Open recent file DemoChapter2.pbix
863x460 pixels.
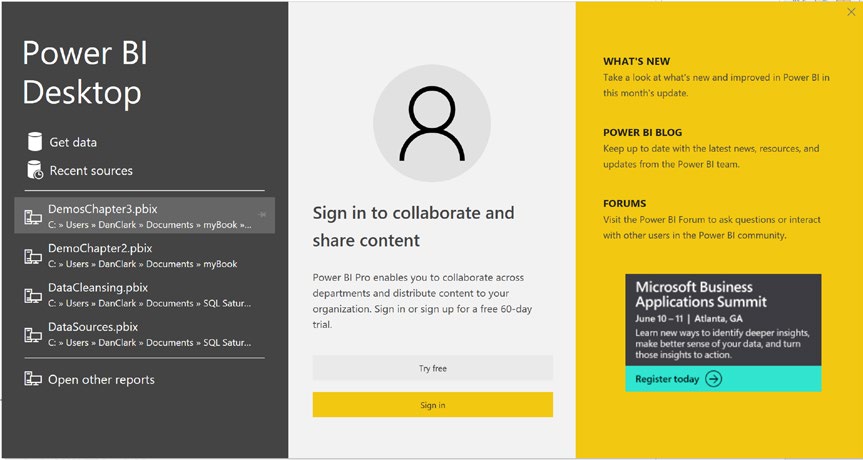[144, 255]
